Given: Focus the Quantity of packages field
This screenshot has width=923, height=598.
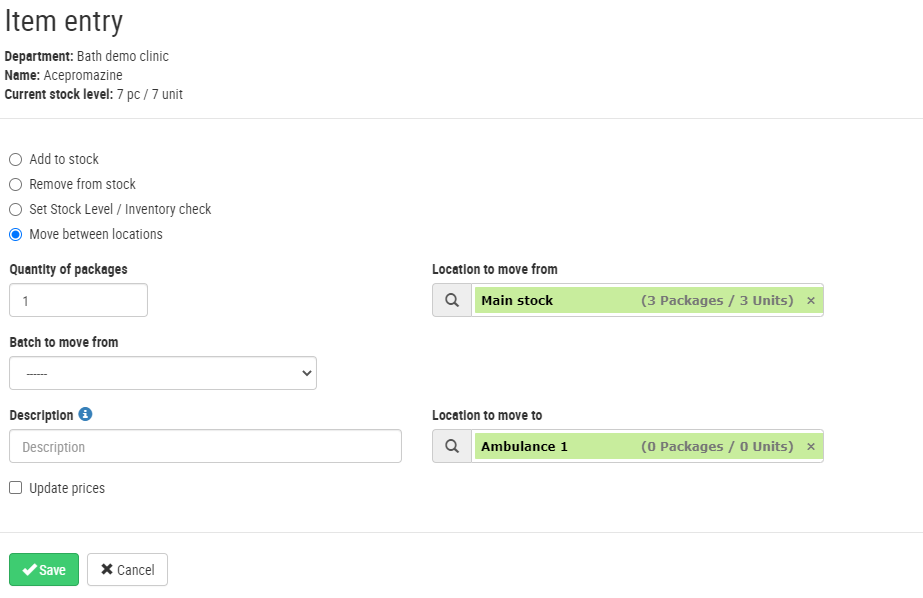Looking at the screenshot, I should (x=78, y=300).
